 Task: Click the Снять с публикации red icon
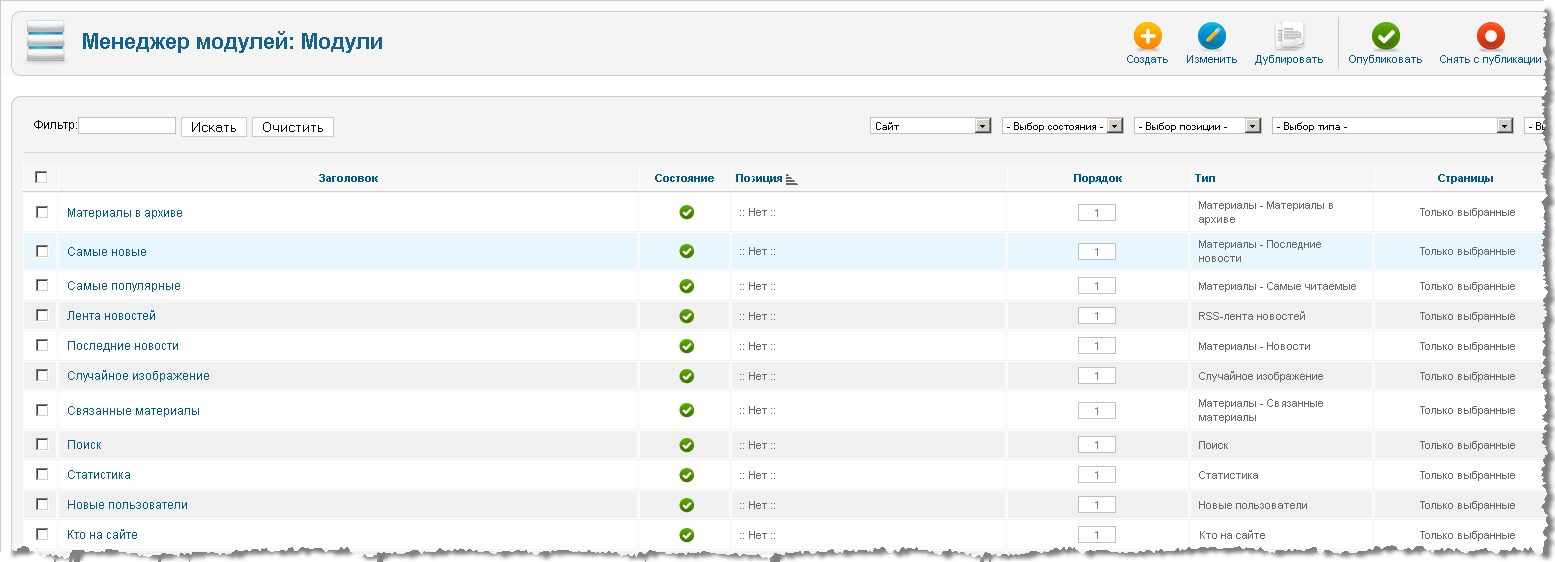[1490, 37]
